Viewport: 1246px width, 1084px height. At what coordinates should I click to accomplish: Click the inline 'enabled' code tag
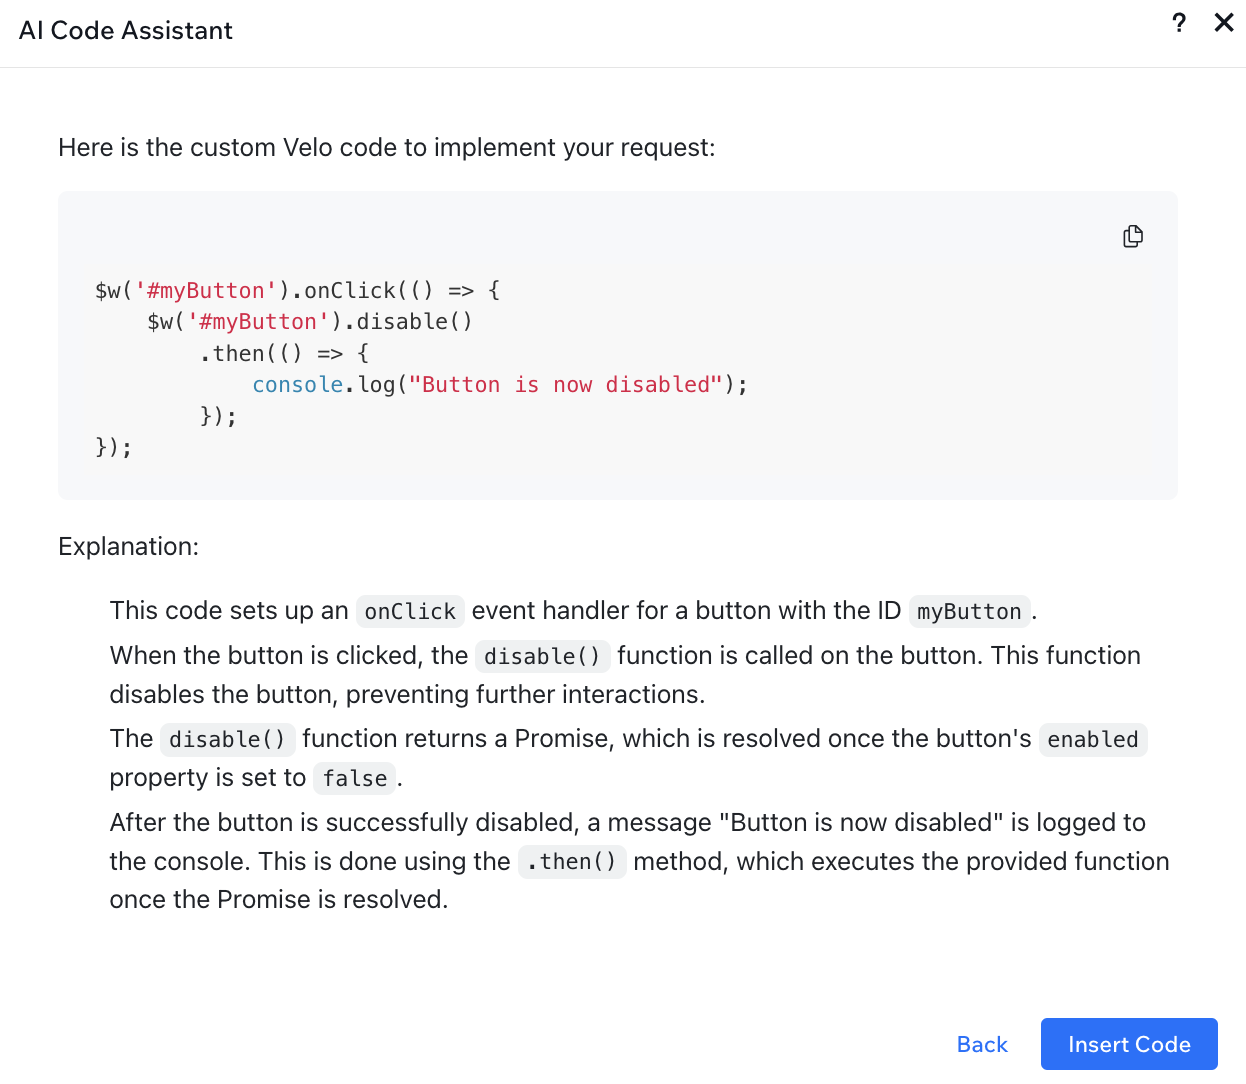(x=1093, y=739)
